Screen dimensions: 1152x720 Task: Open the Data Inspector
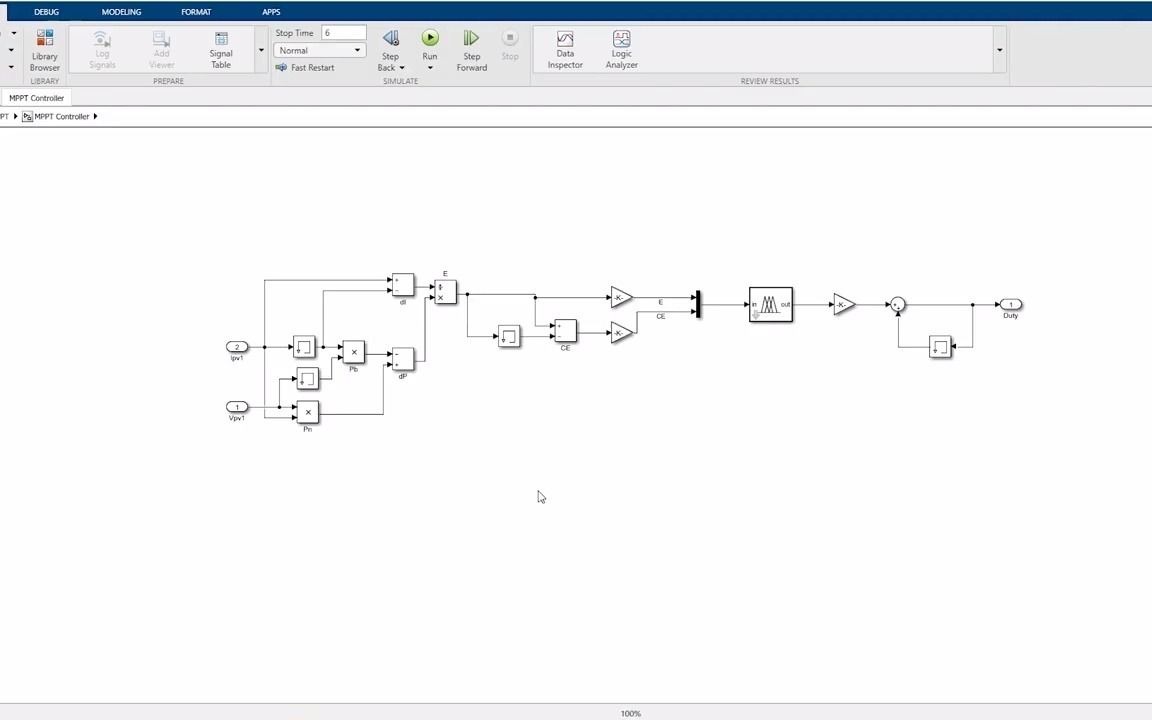pyautogui.click(x=564, y=50)
